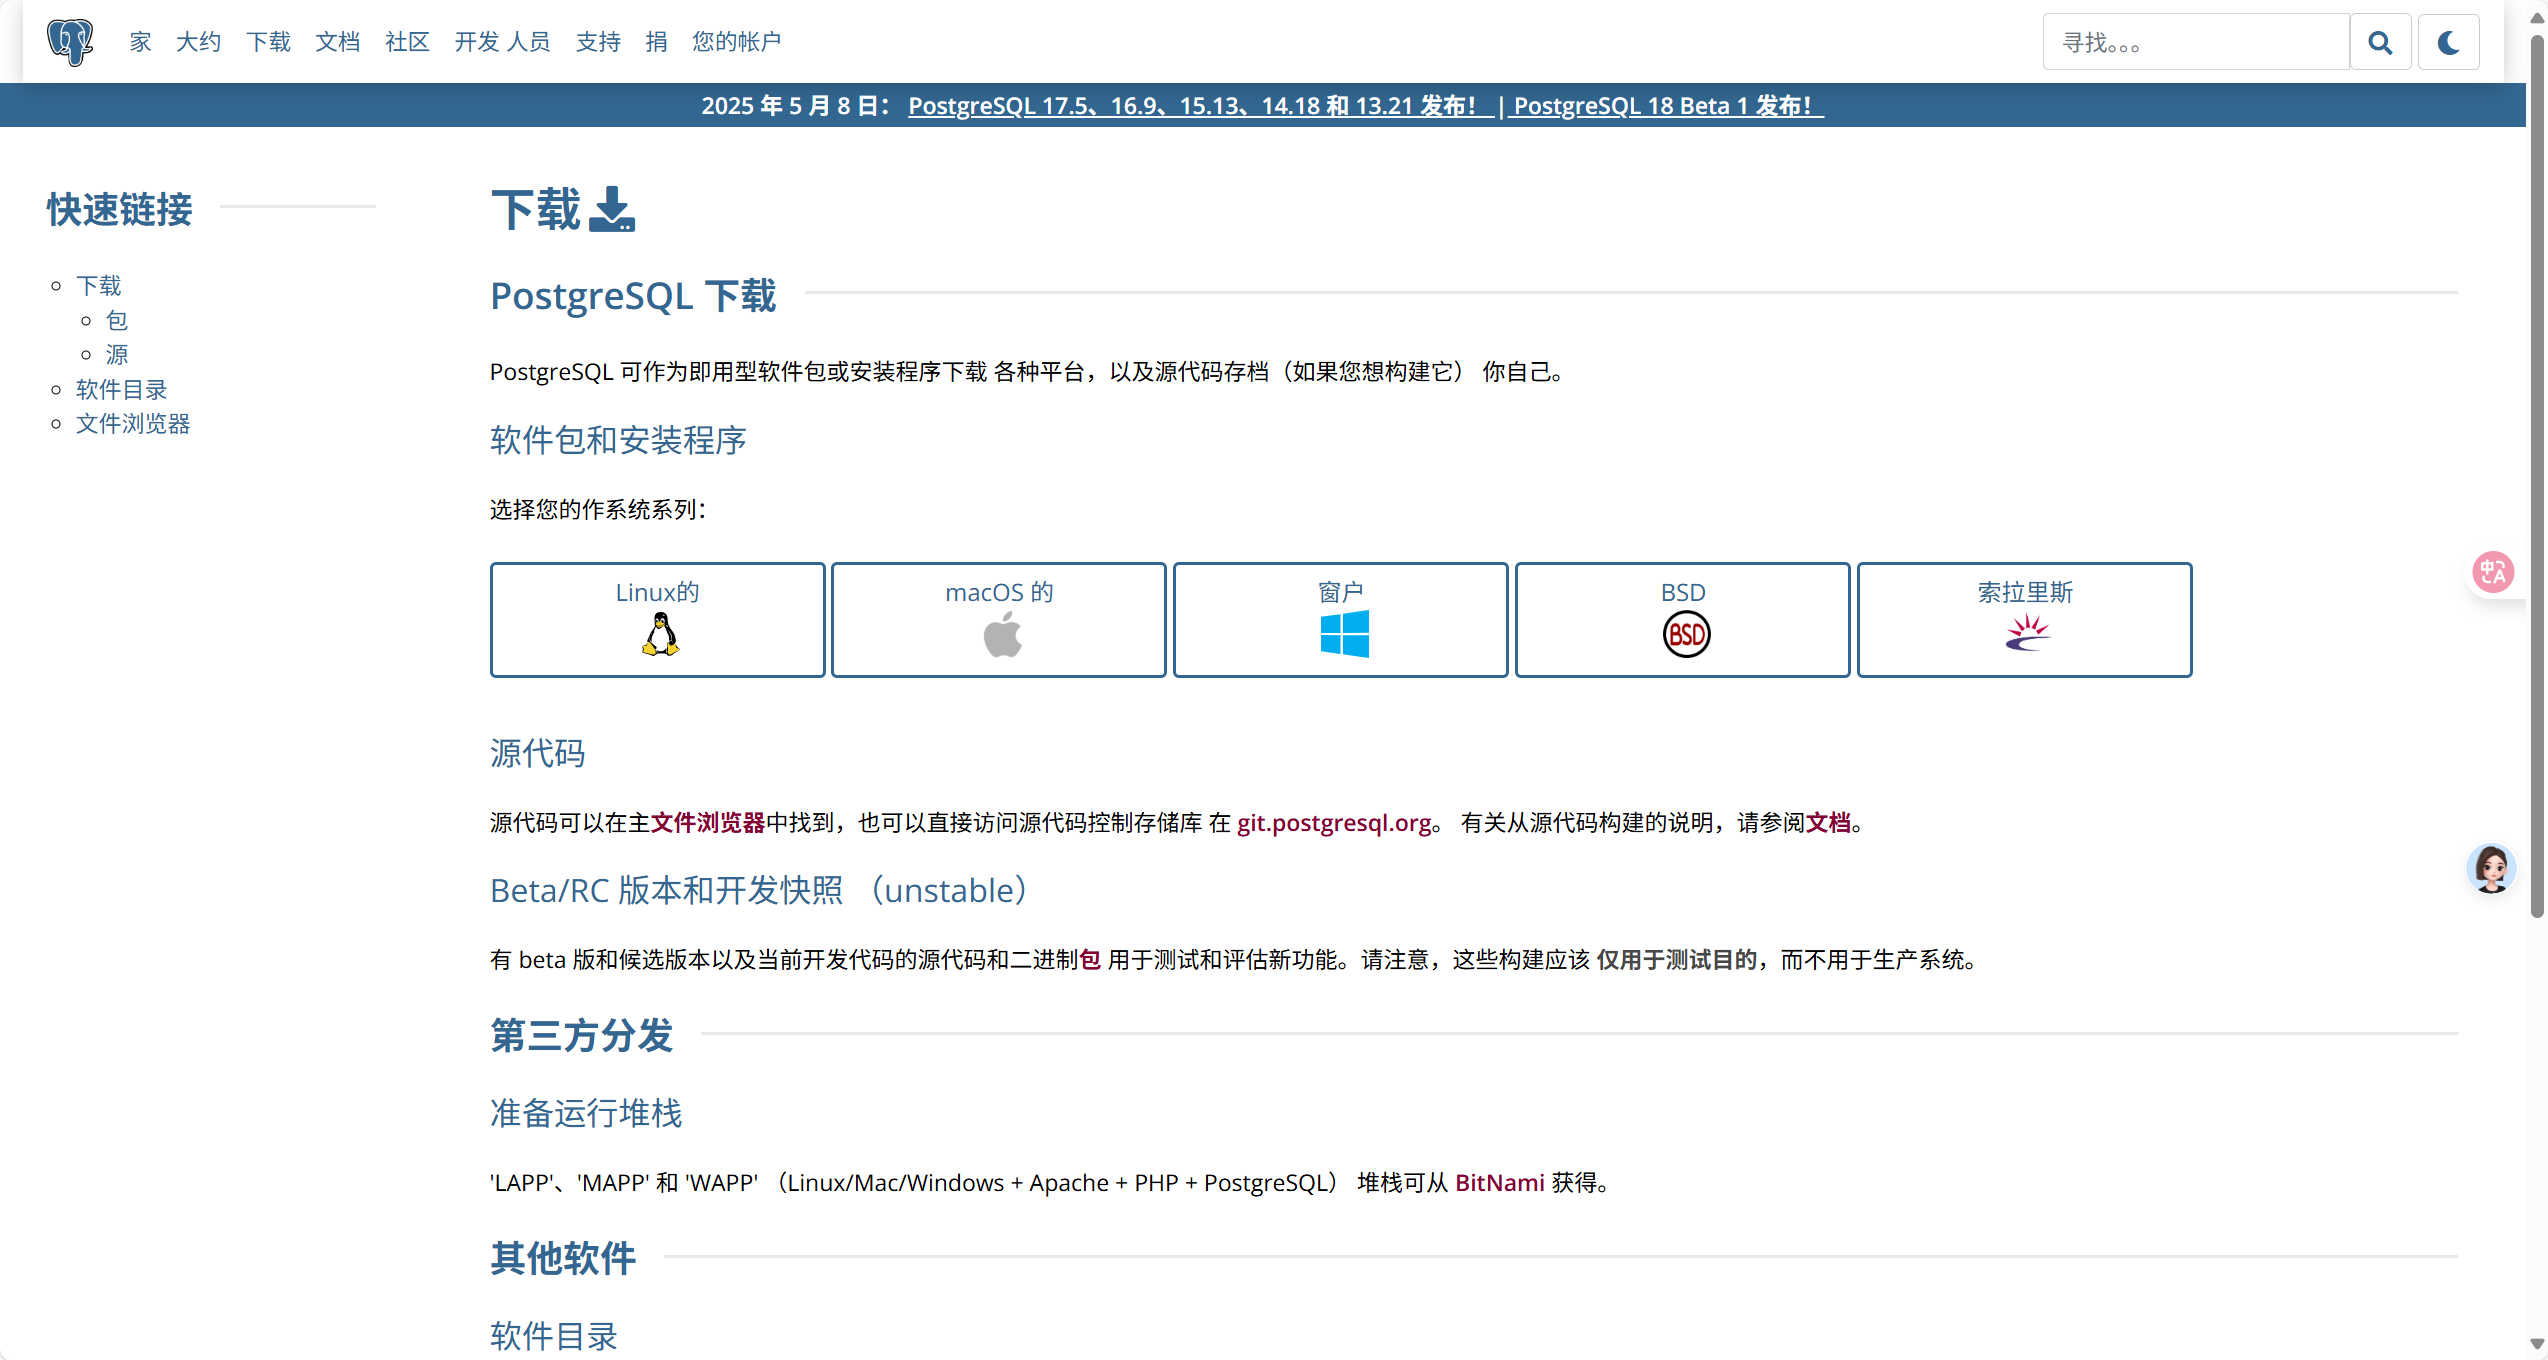
Task: Select macOS as operating system family
Action: pyautogui.click(x=997, y=619)
